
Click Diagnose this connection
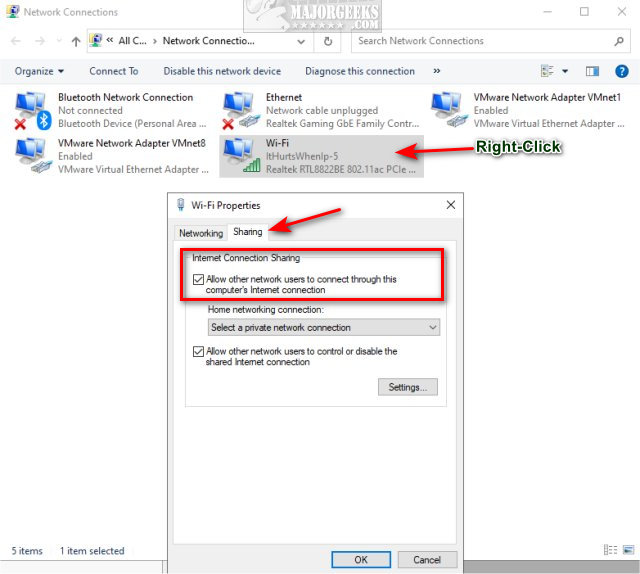360,71
